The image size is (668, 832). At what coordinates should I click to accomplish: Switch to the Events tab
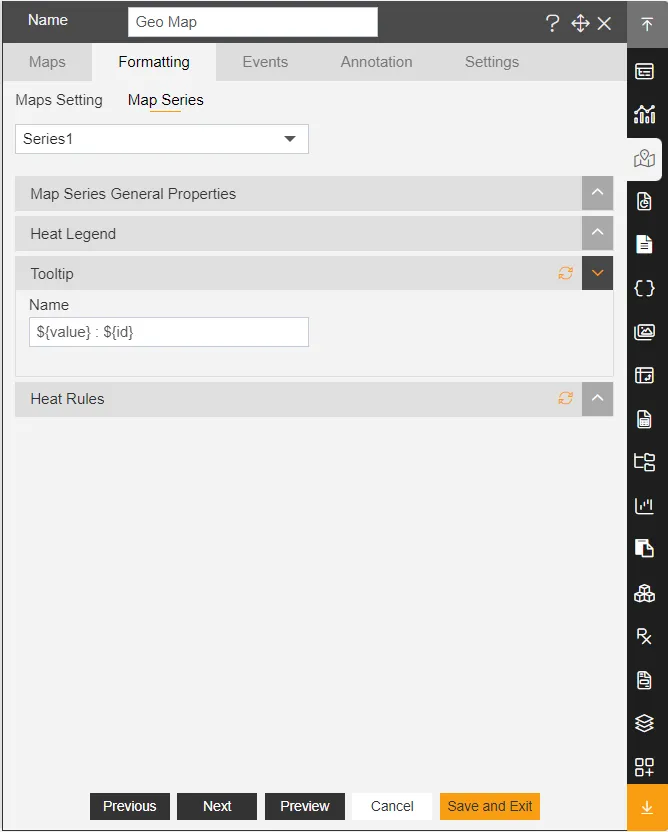265,62
